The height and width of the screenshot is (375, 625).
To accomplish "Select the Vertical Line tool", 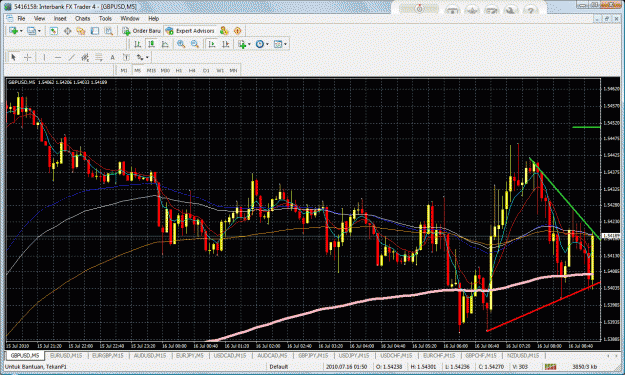I will (44, 58).
